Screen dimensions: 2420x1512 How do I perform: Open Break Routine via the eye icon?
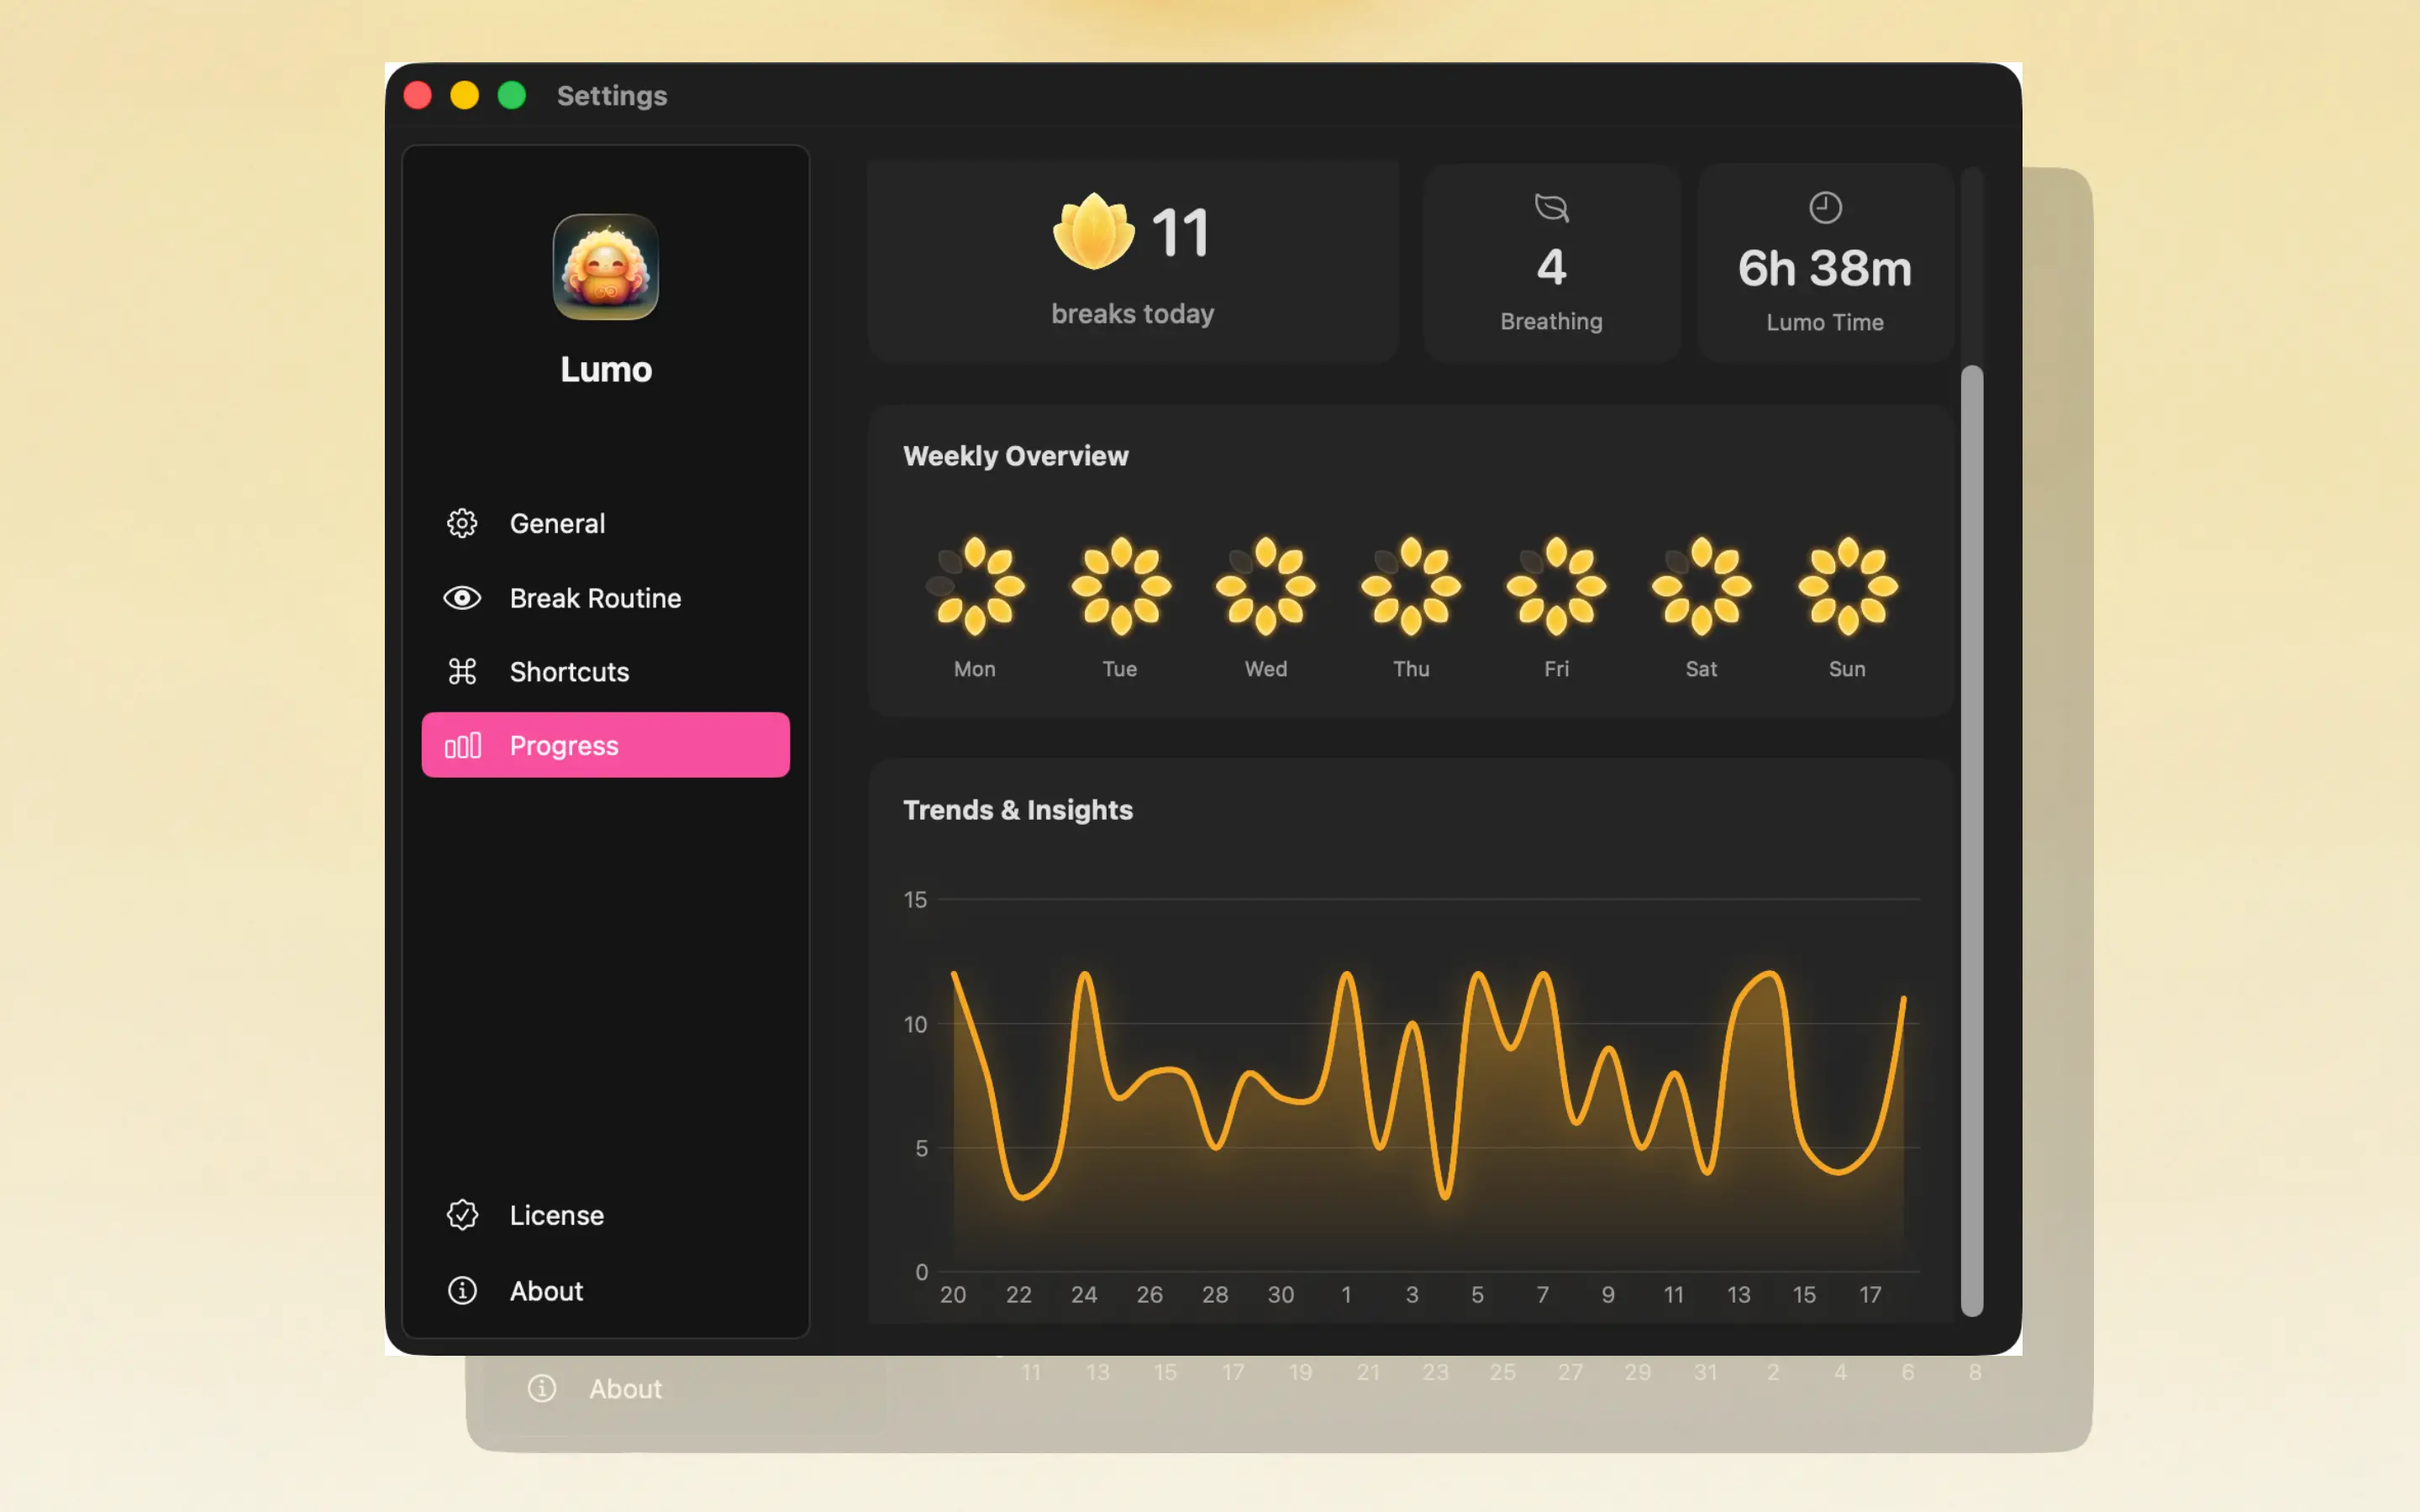[462, 597]
